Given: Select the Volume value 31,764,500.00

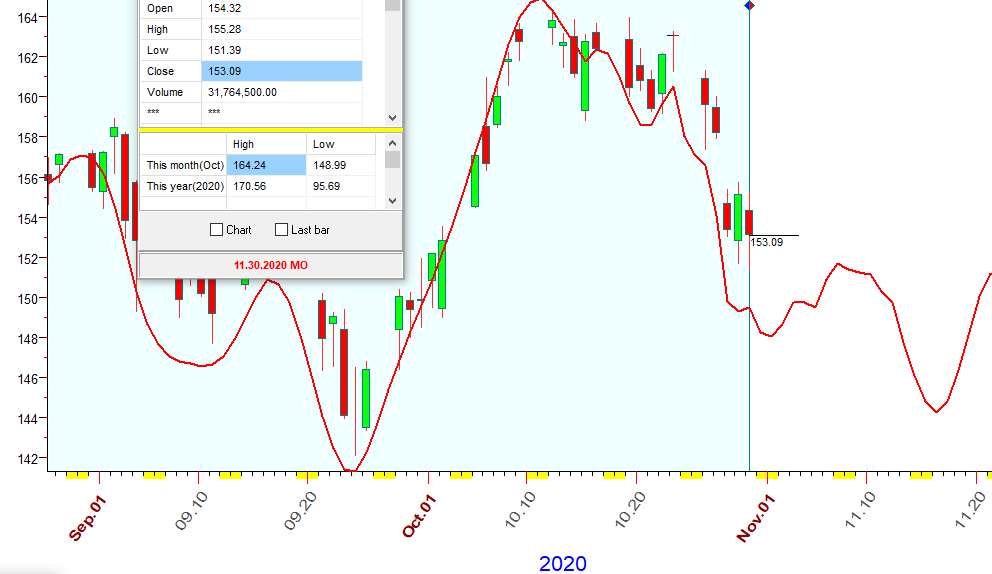Looking at the screenshot, I should [281, 92].
